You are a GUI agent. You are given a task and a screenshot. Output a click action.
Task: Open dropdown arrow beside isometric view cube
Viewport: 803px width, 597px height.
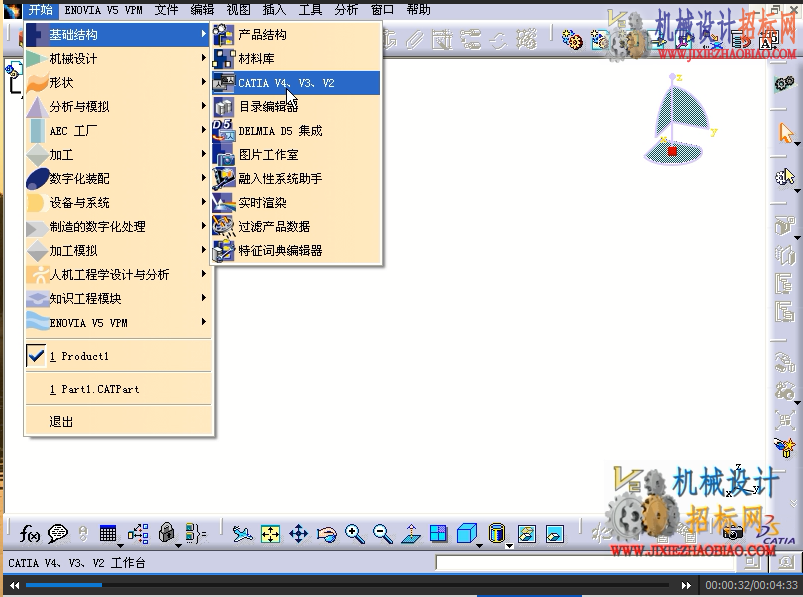479,546
